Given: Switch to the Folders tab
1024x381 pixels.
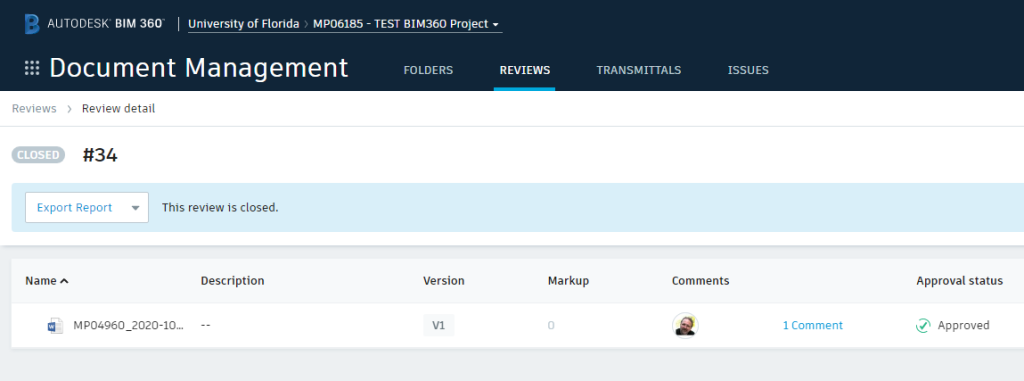Looking at the screenshot, I should point(428,70).
